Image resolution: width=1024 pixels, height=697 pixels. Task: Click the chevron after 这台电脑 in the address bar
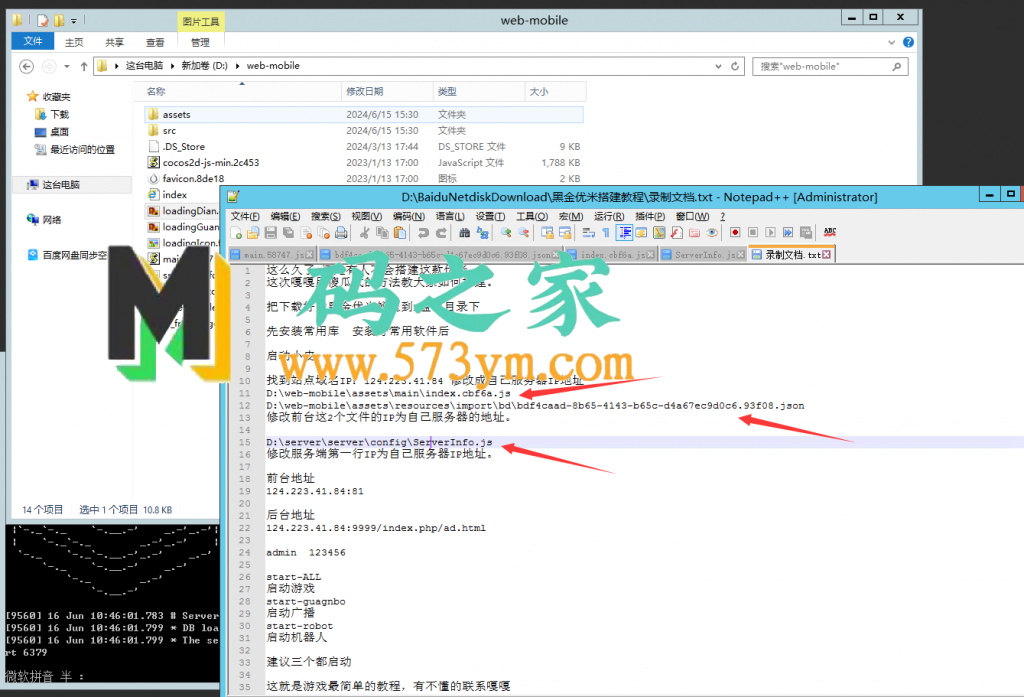(x=172, y=66)
